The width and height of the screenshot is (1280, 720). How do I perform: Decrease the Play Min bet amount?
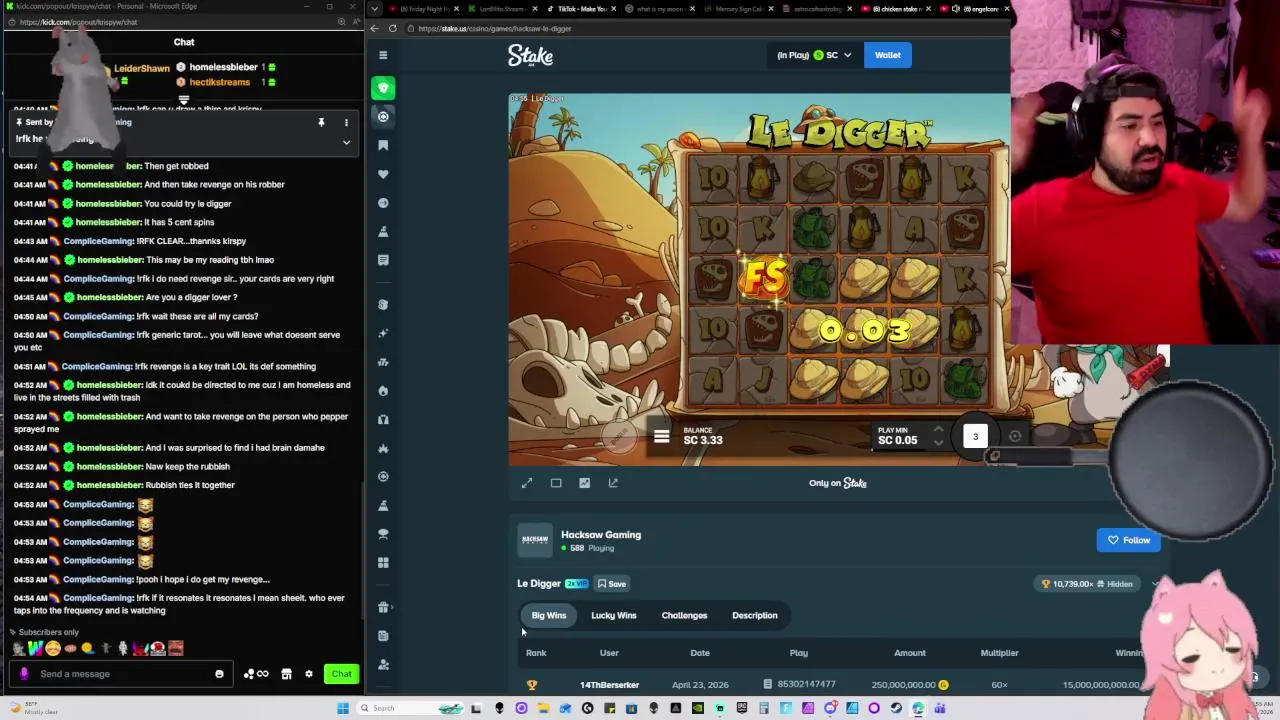938,442
